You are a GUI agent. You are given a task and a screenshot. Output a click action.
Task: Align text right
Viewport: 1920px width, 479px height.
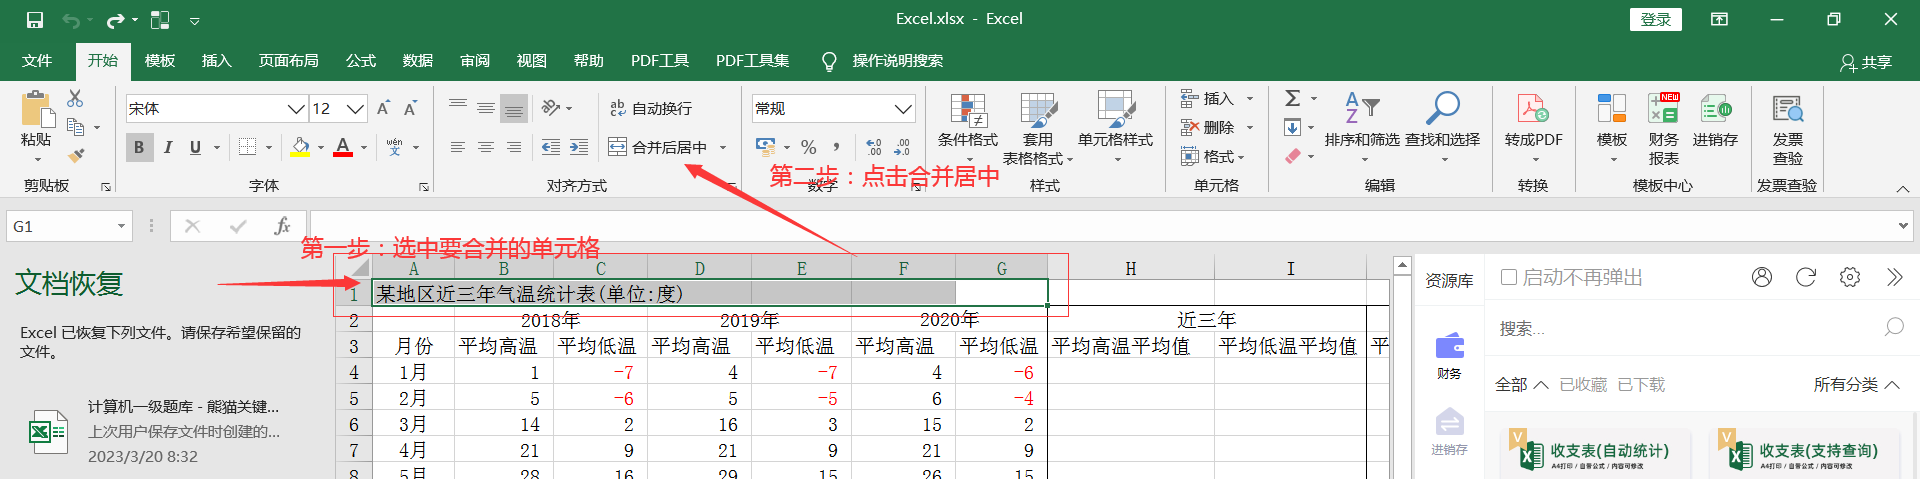click(x=514, y=147)
